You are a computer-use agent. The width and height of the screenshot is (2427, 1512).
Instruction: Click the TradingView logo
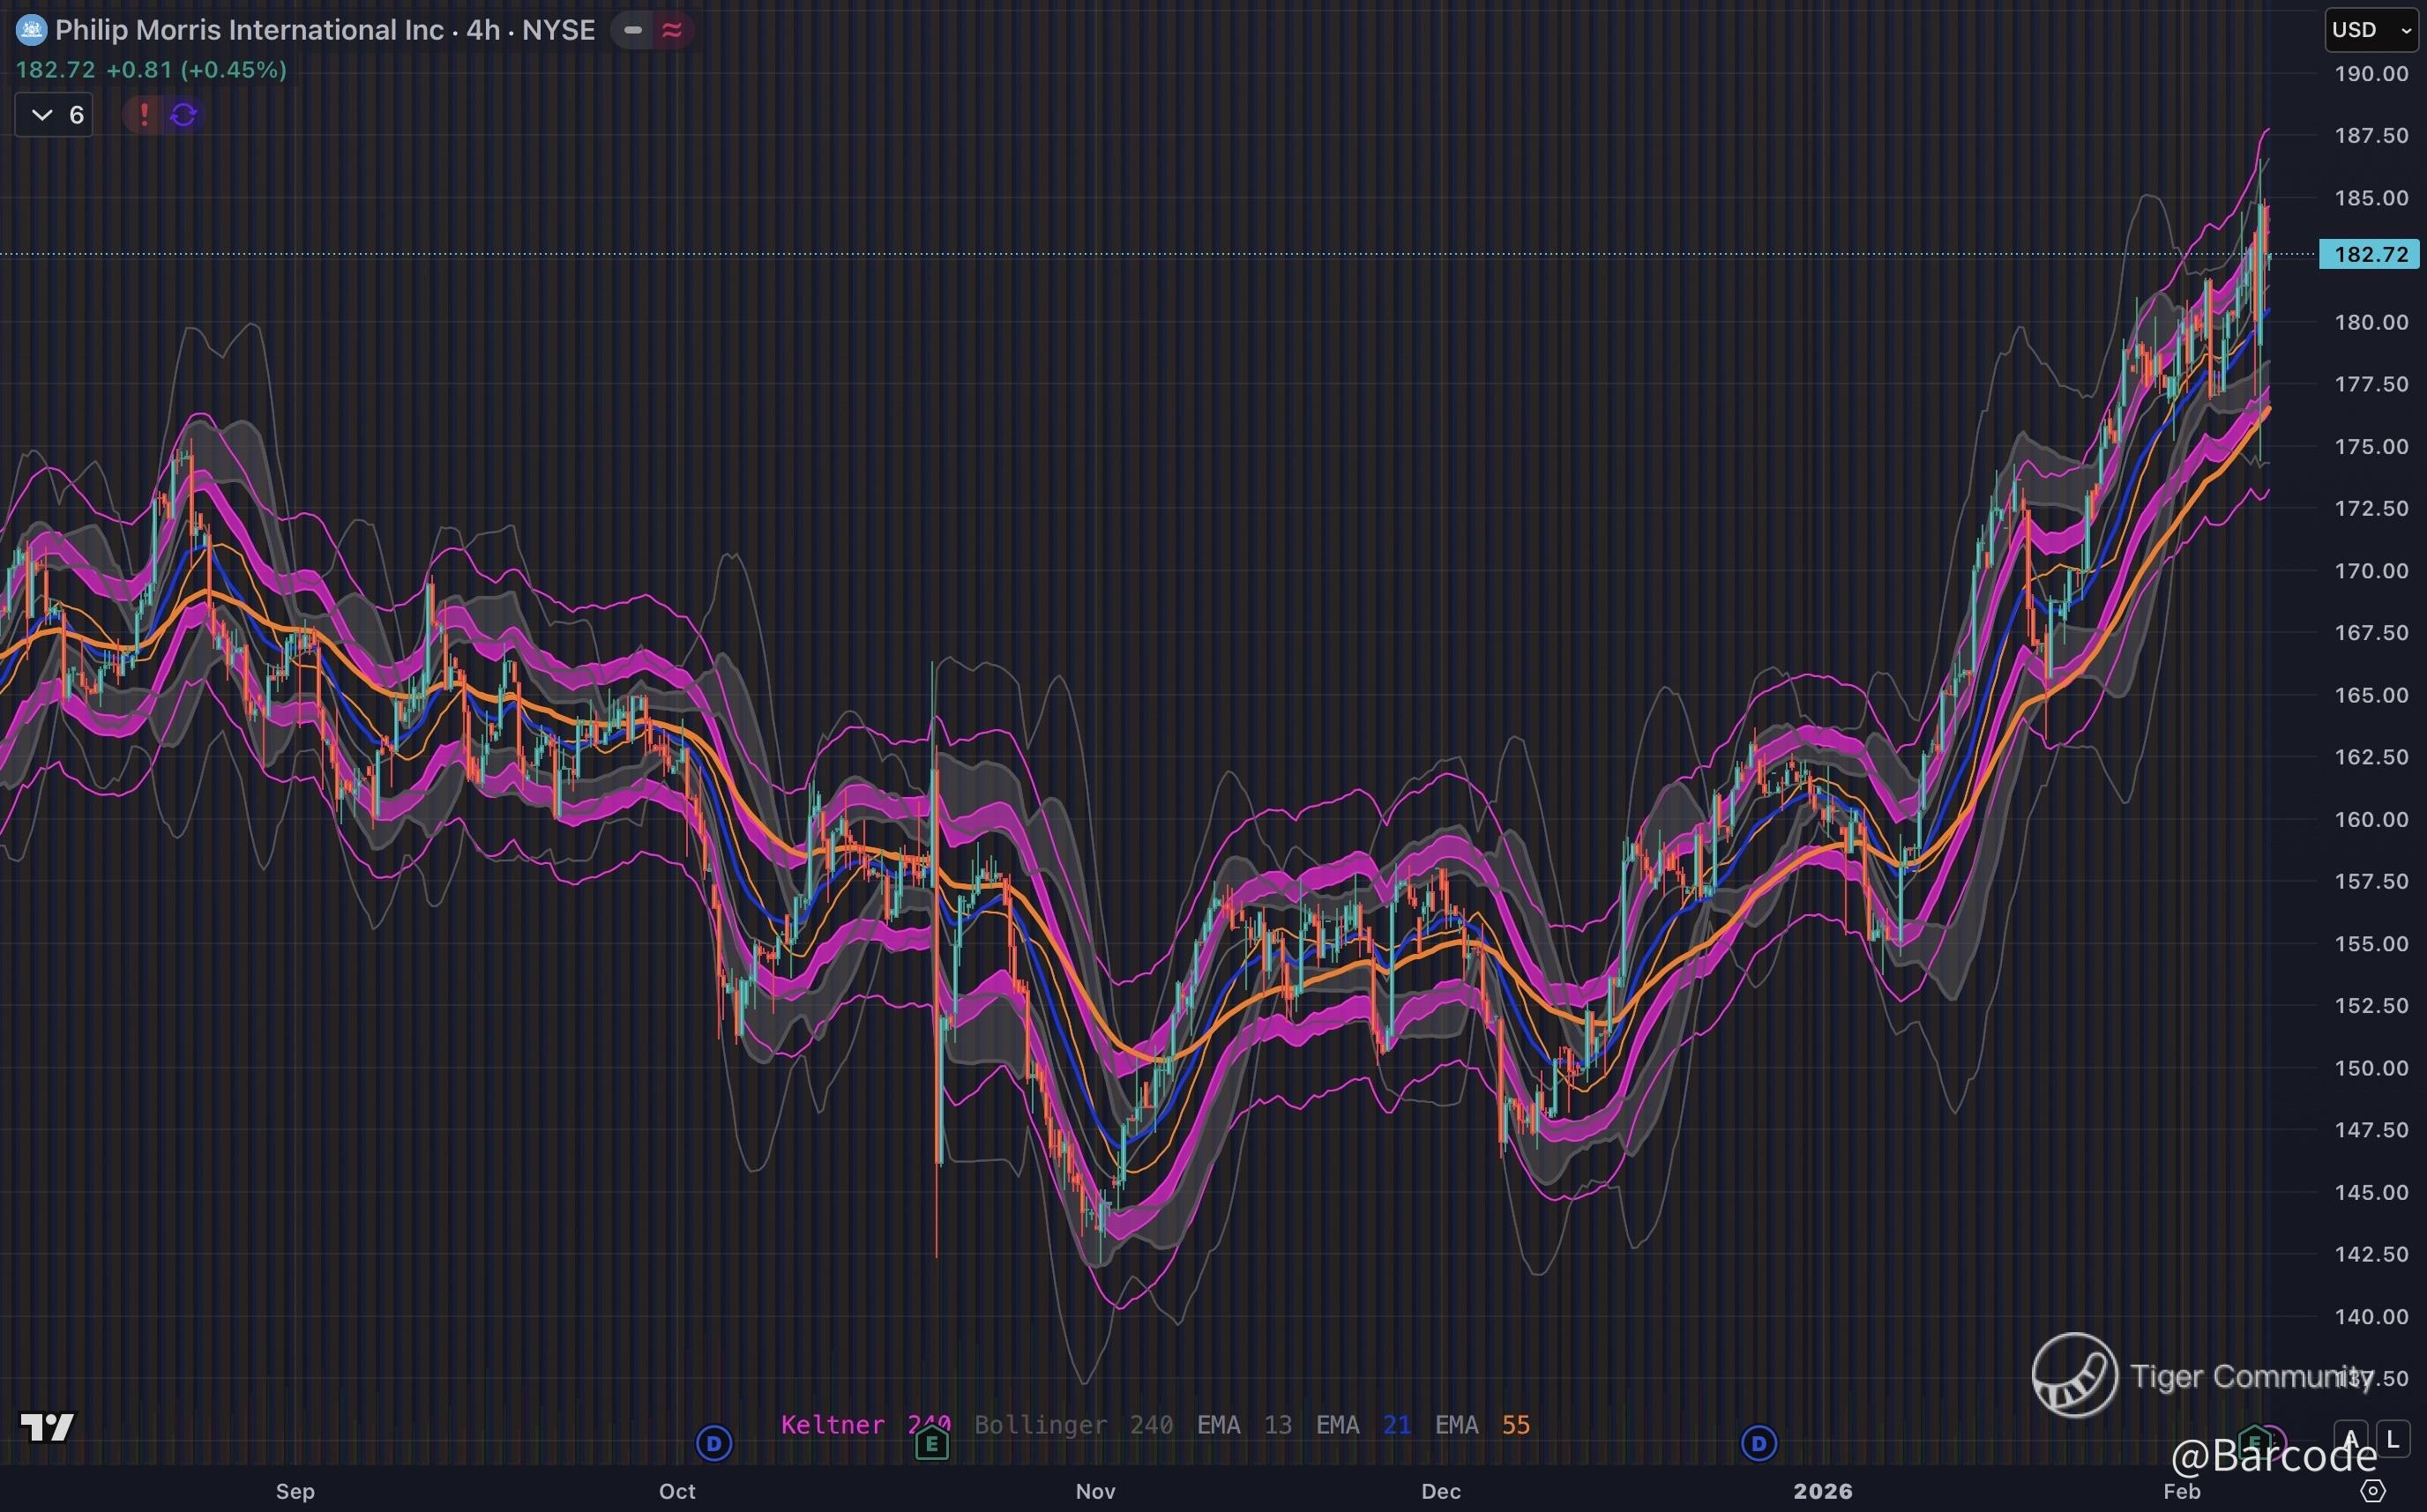[x=47, y=1427]
